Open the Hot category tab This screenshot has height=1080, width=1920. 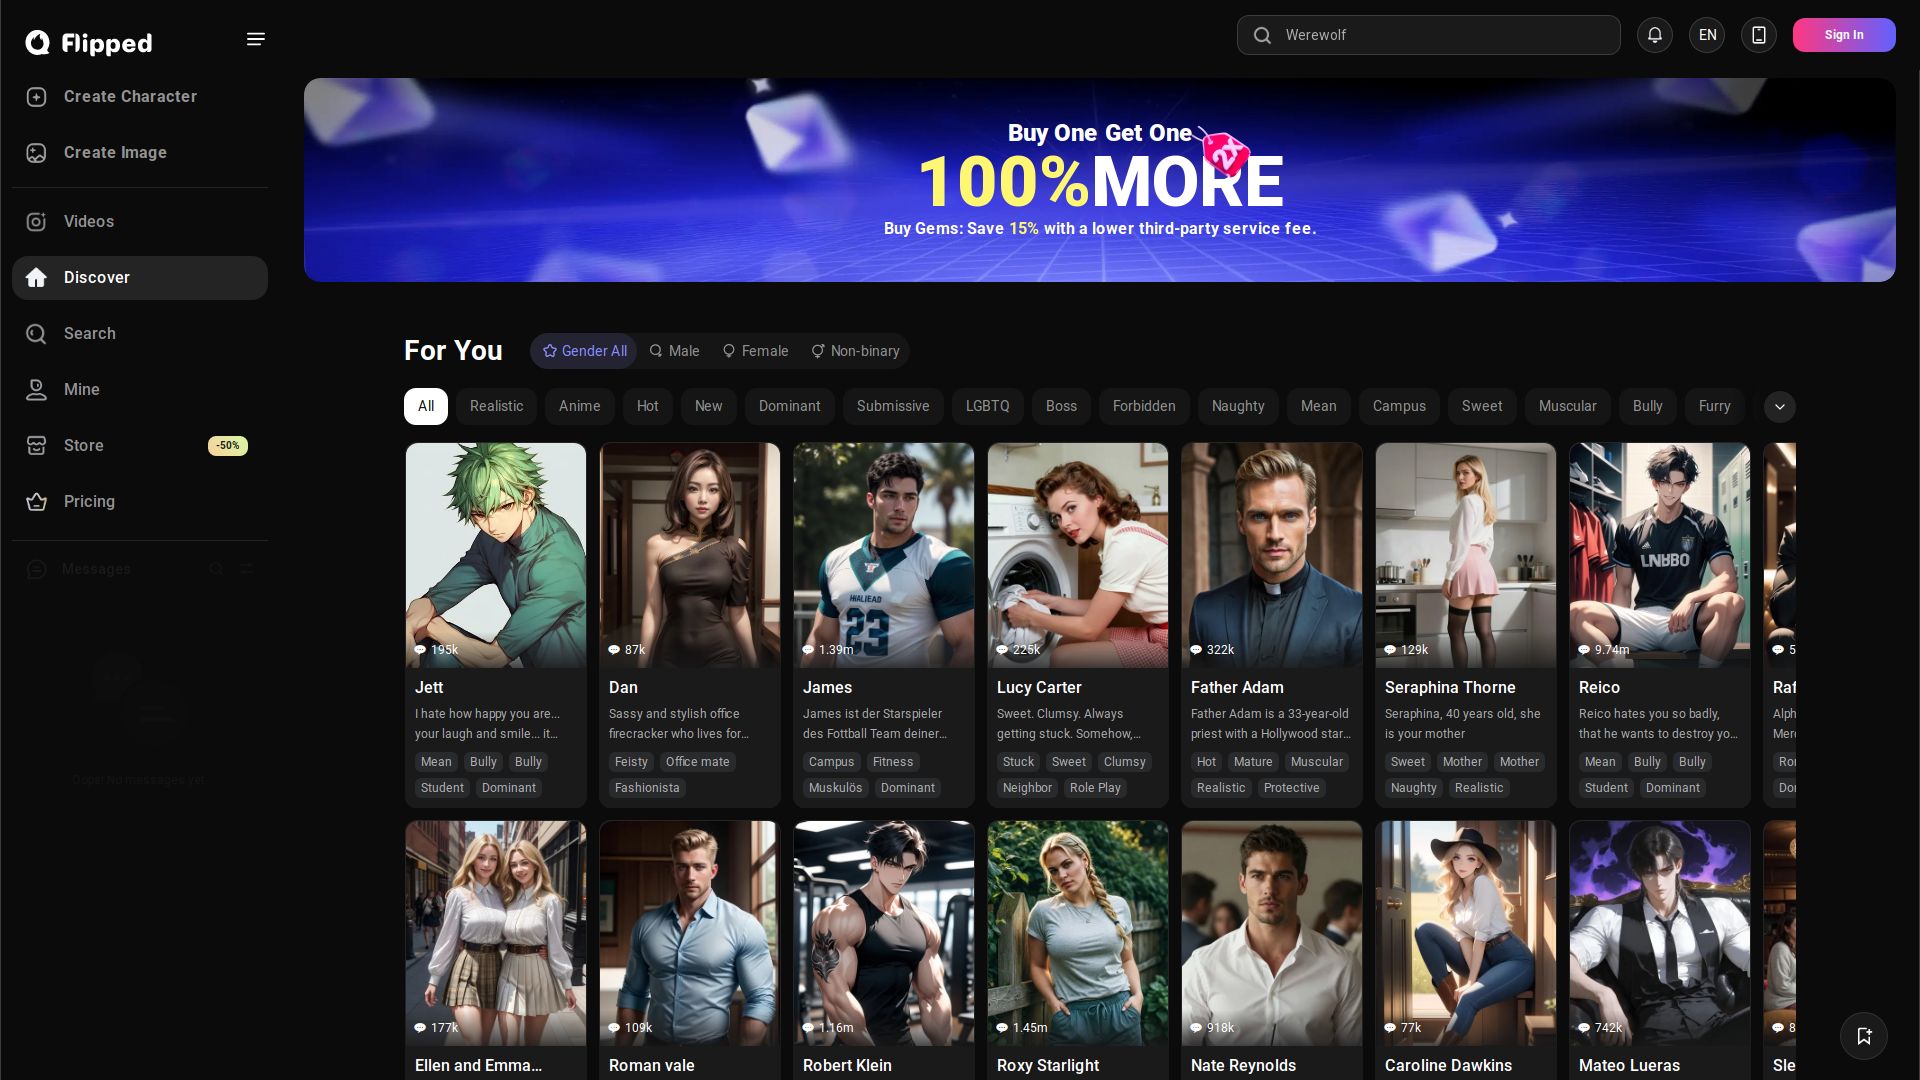pyautogui.click(x=648, y=407)
